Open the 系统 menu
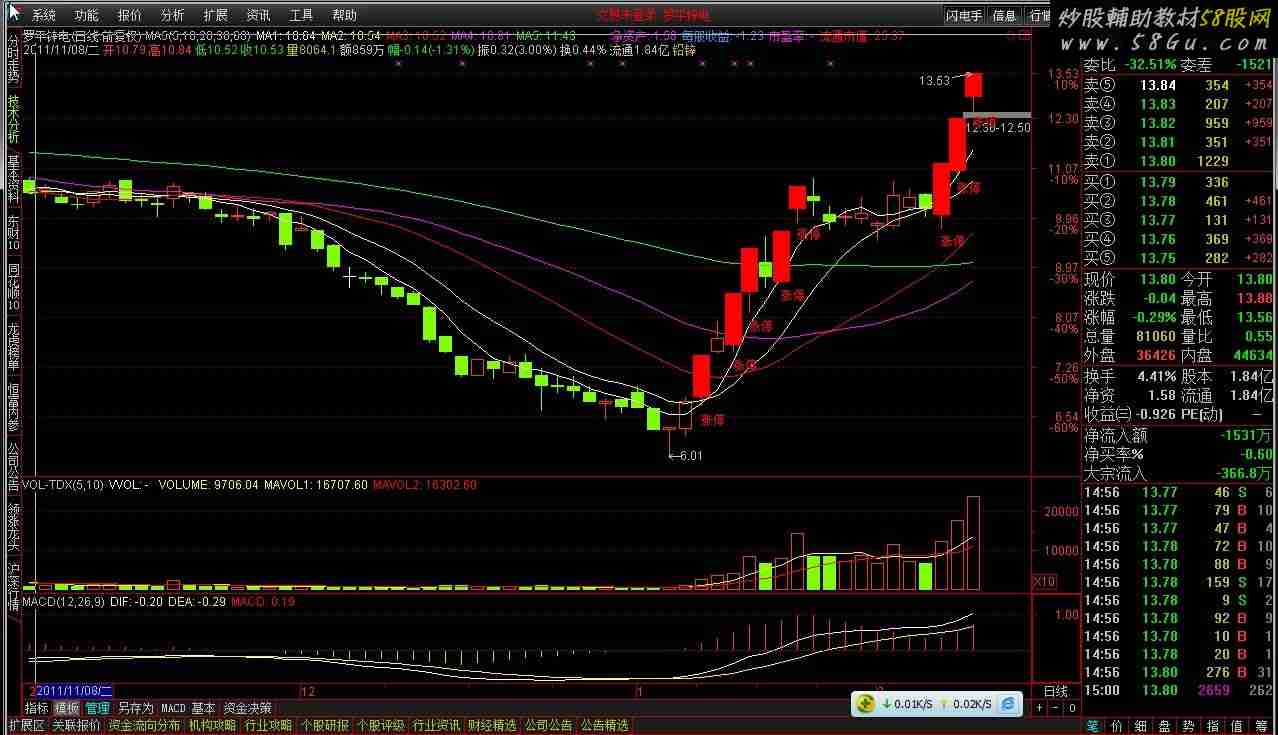The width and height of the screenshot is (1278, 735). 43,15
